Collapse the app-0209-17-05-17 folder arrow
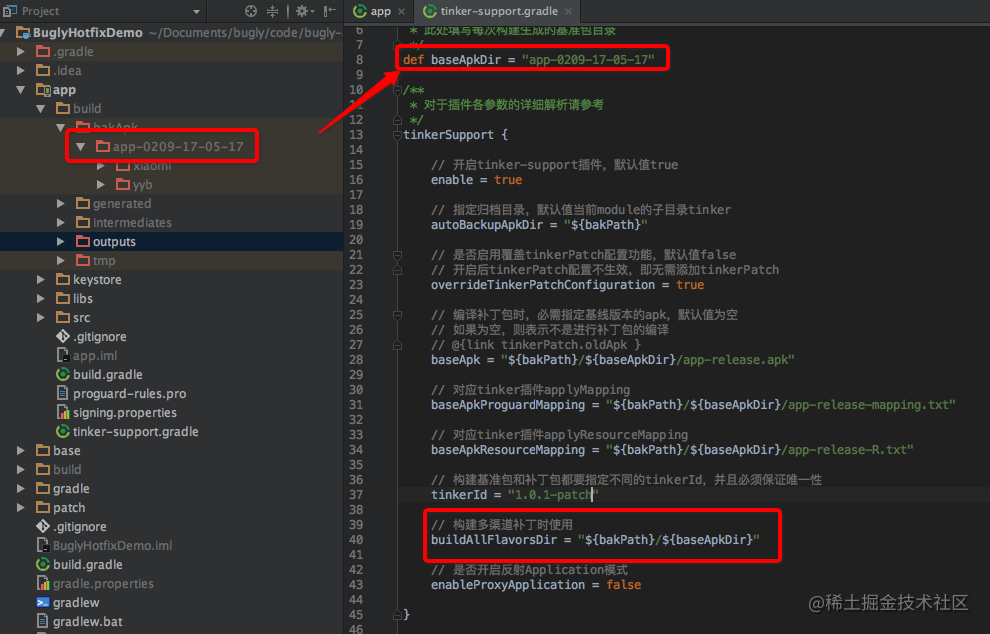The height and width of the screenshot is (634, 990). 81,147
